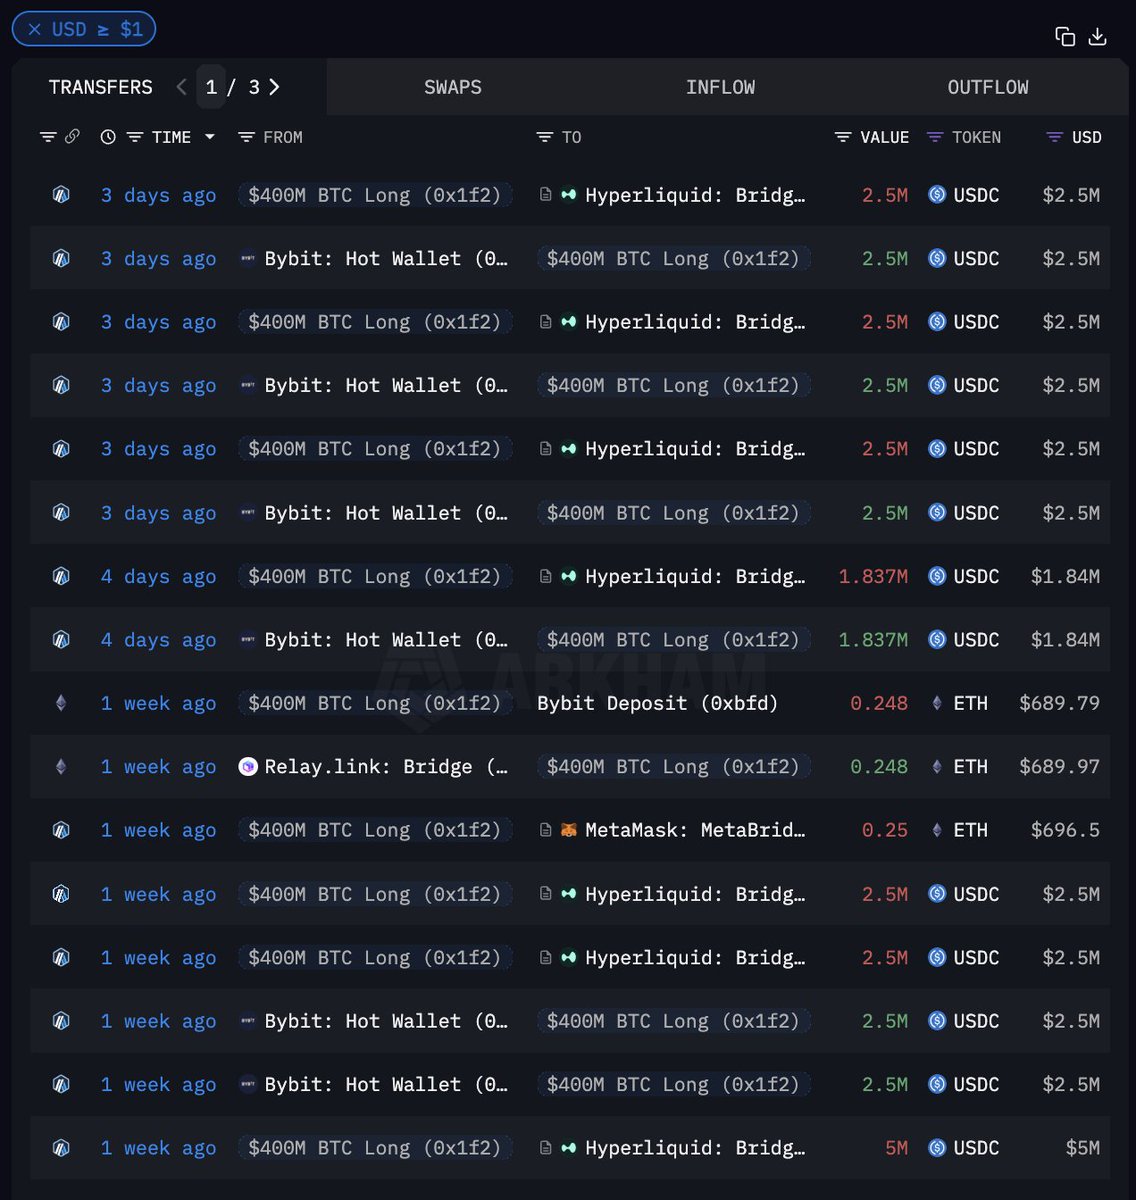The width and height of the screenshot is (1136, 1200).
Task: Open the VALUE column filter
Action: [x=843, y=137]
